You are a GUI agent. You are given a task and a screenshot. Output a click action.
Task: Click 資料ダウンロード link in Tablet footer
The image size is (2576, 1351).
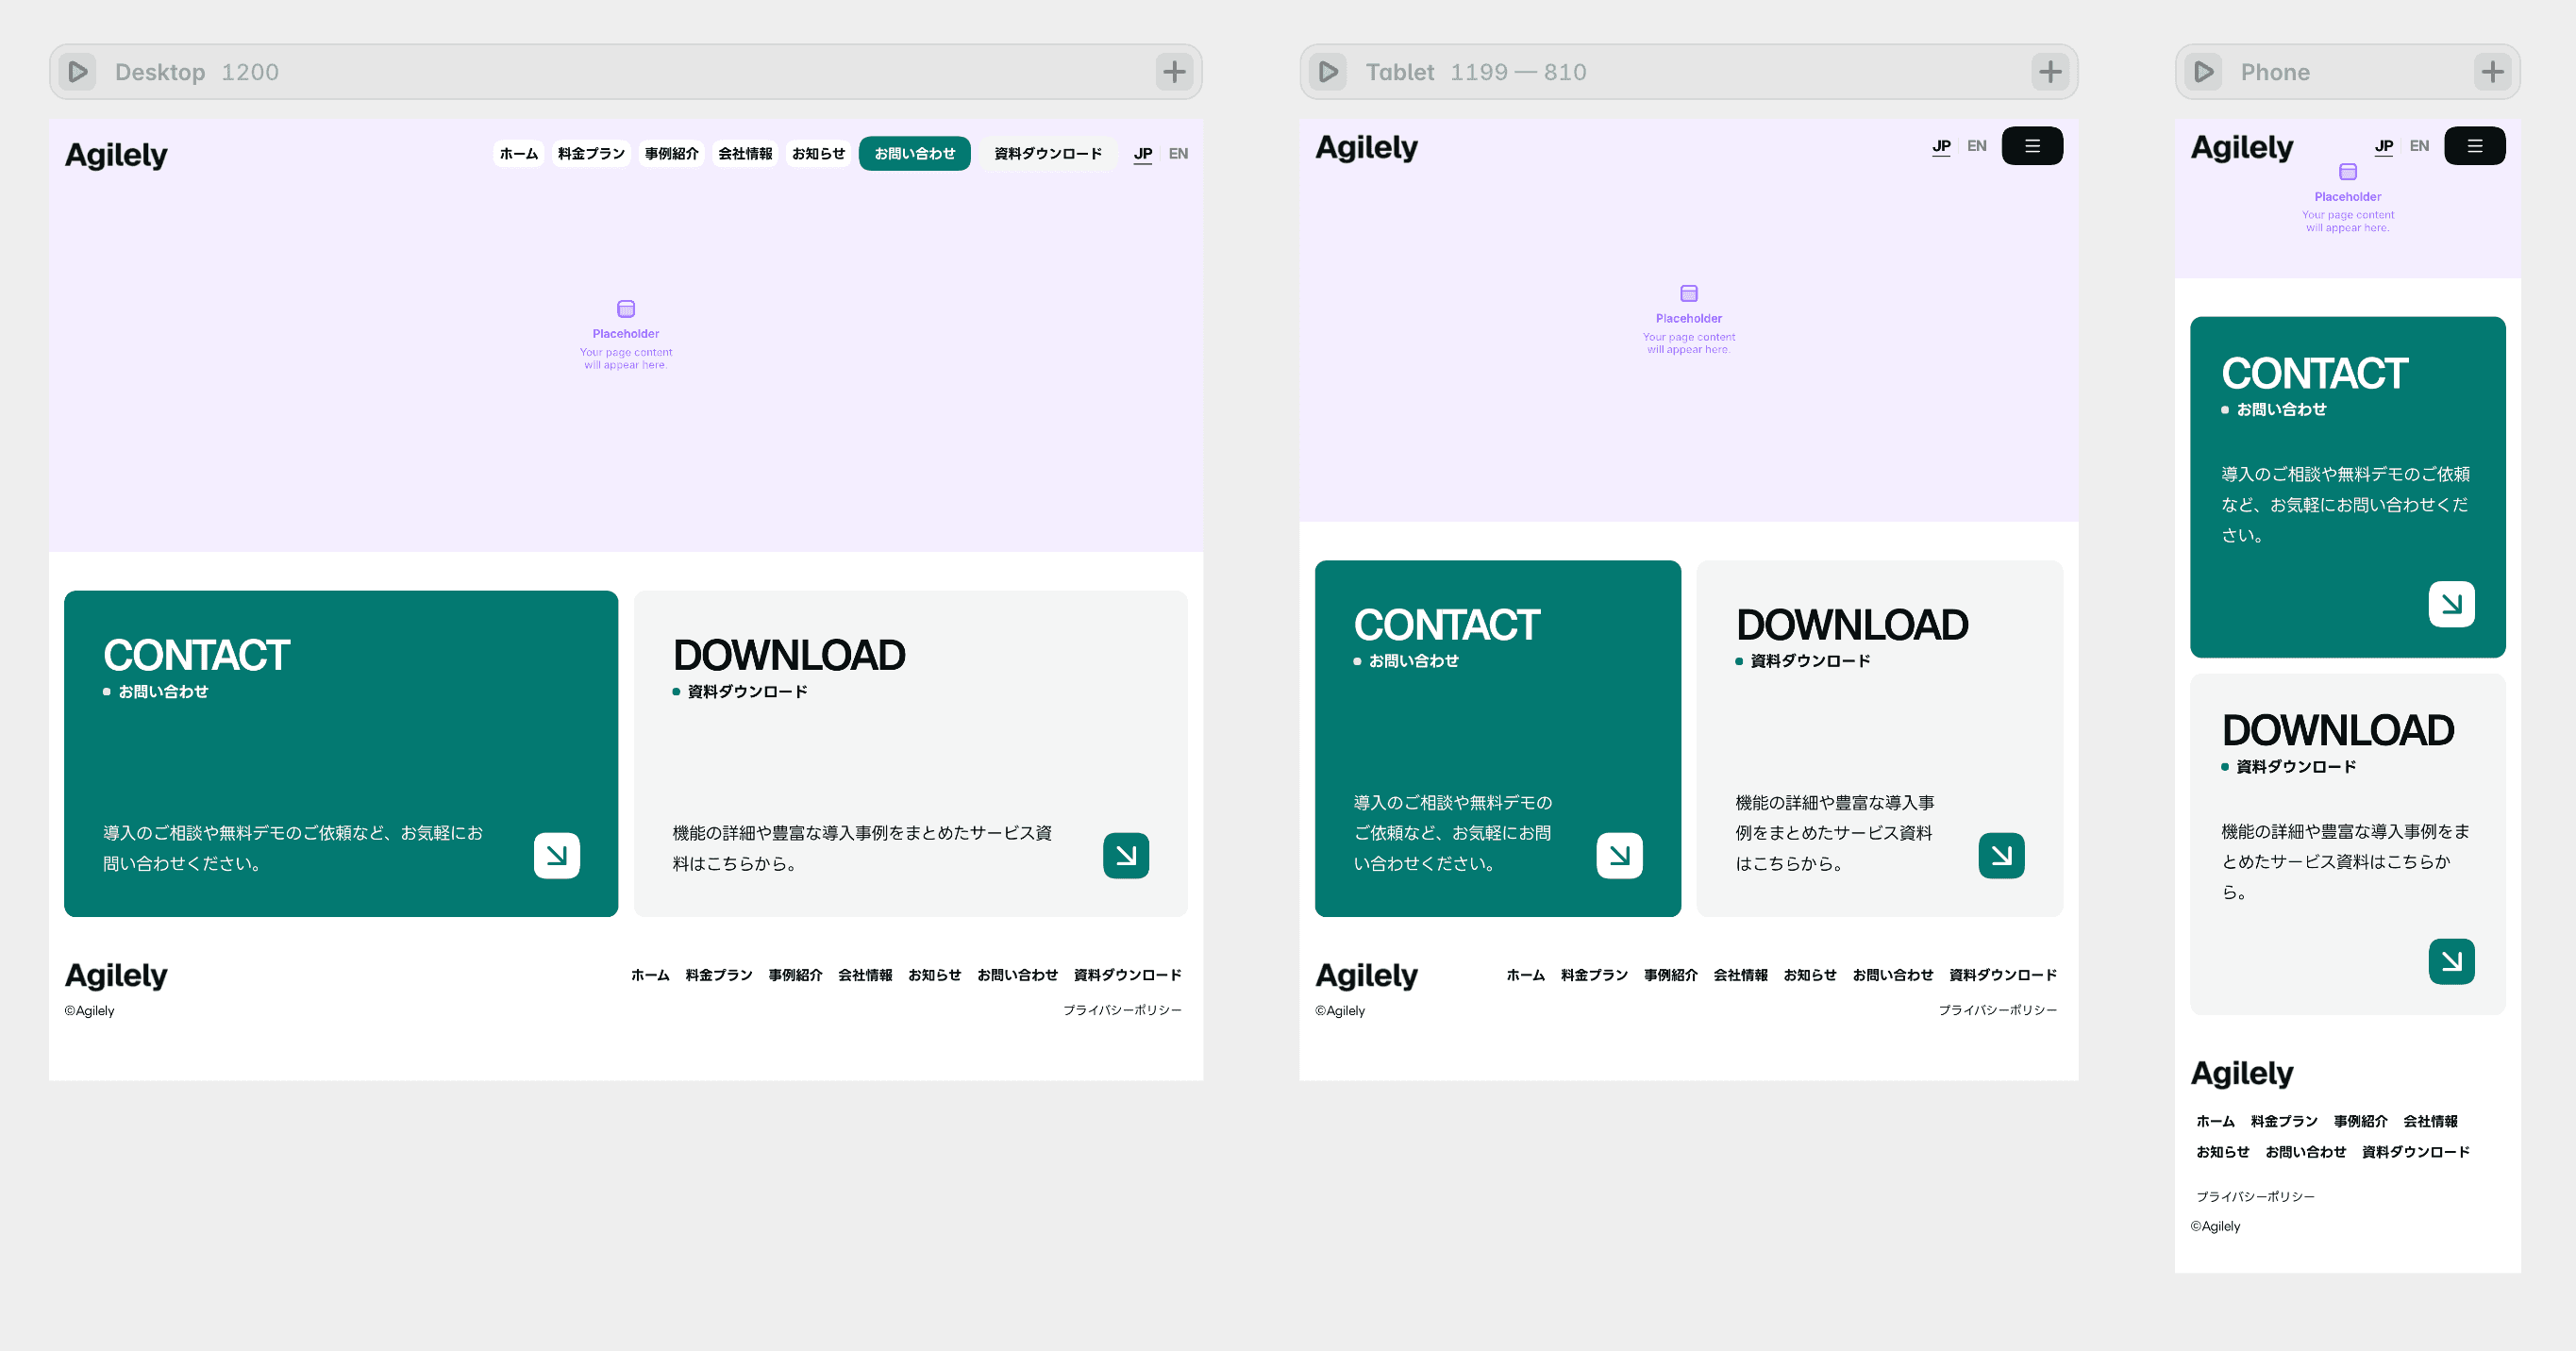(x=2003, y=975)
